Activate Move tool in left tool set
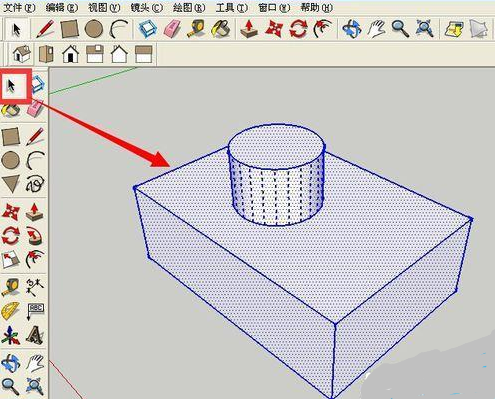Screen dimensions: 495x399 (11, 212)
